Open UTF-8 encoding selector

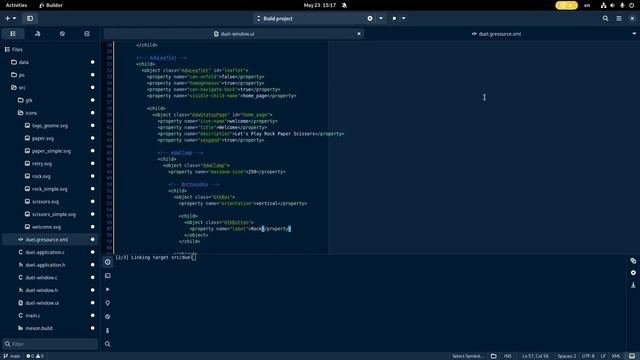[588, 356]
